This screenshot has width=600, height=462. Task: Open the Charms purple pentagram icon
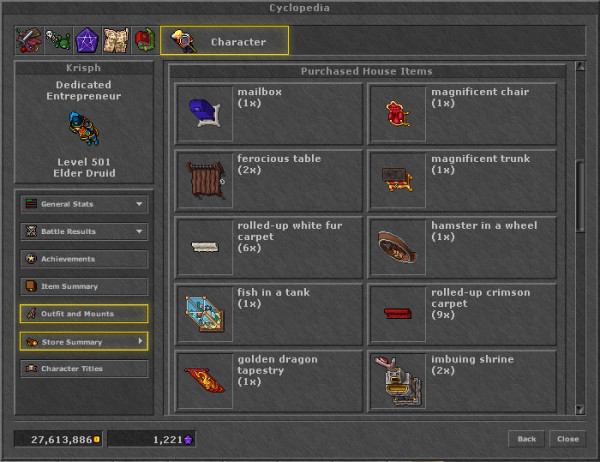coord(87,40)
